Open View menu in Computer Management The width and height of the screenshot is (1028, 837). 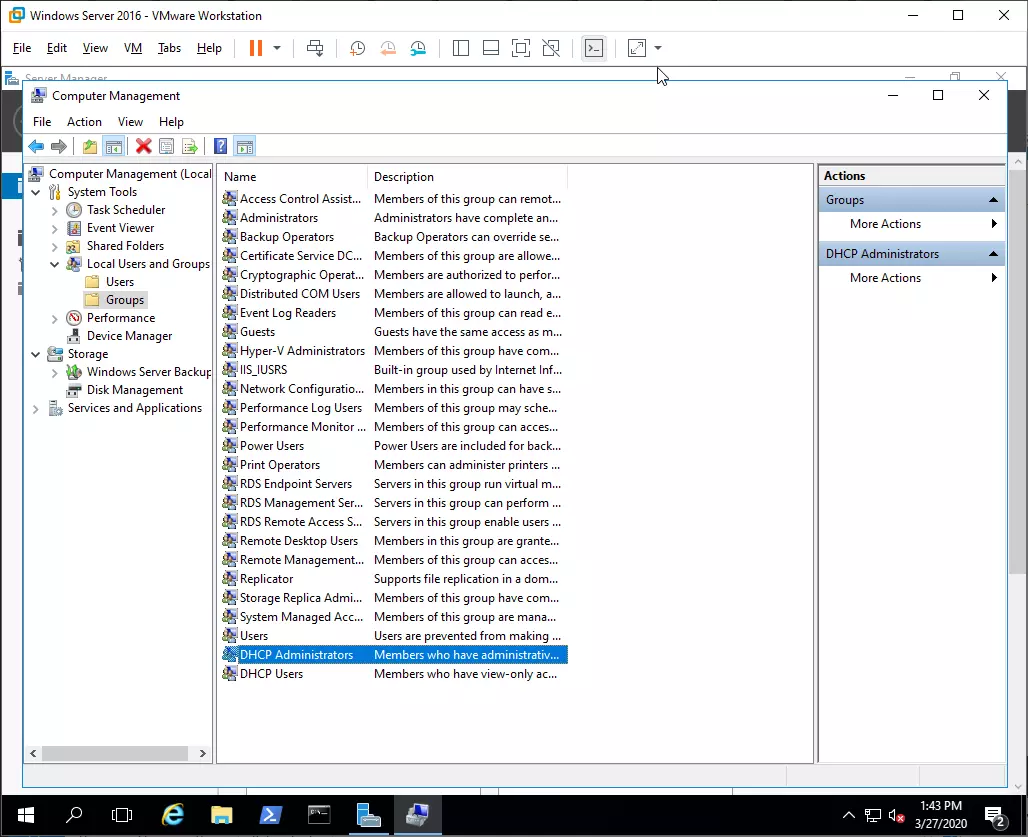pyautogui.click(x=130, y=122)
